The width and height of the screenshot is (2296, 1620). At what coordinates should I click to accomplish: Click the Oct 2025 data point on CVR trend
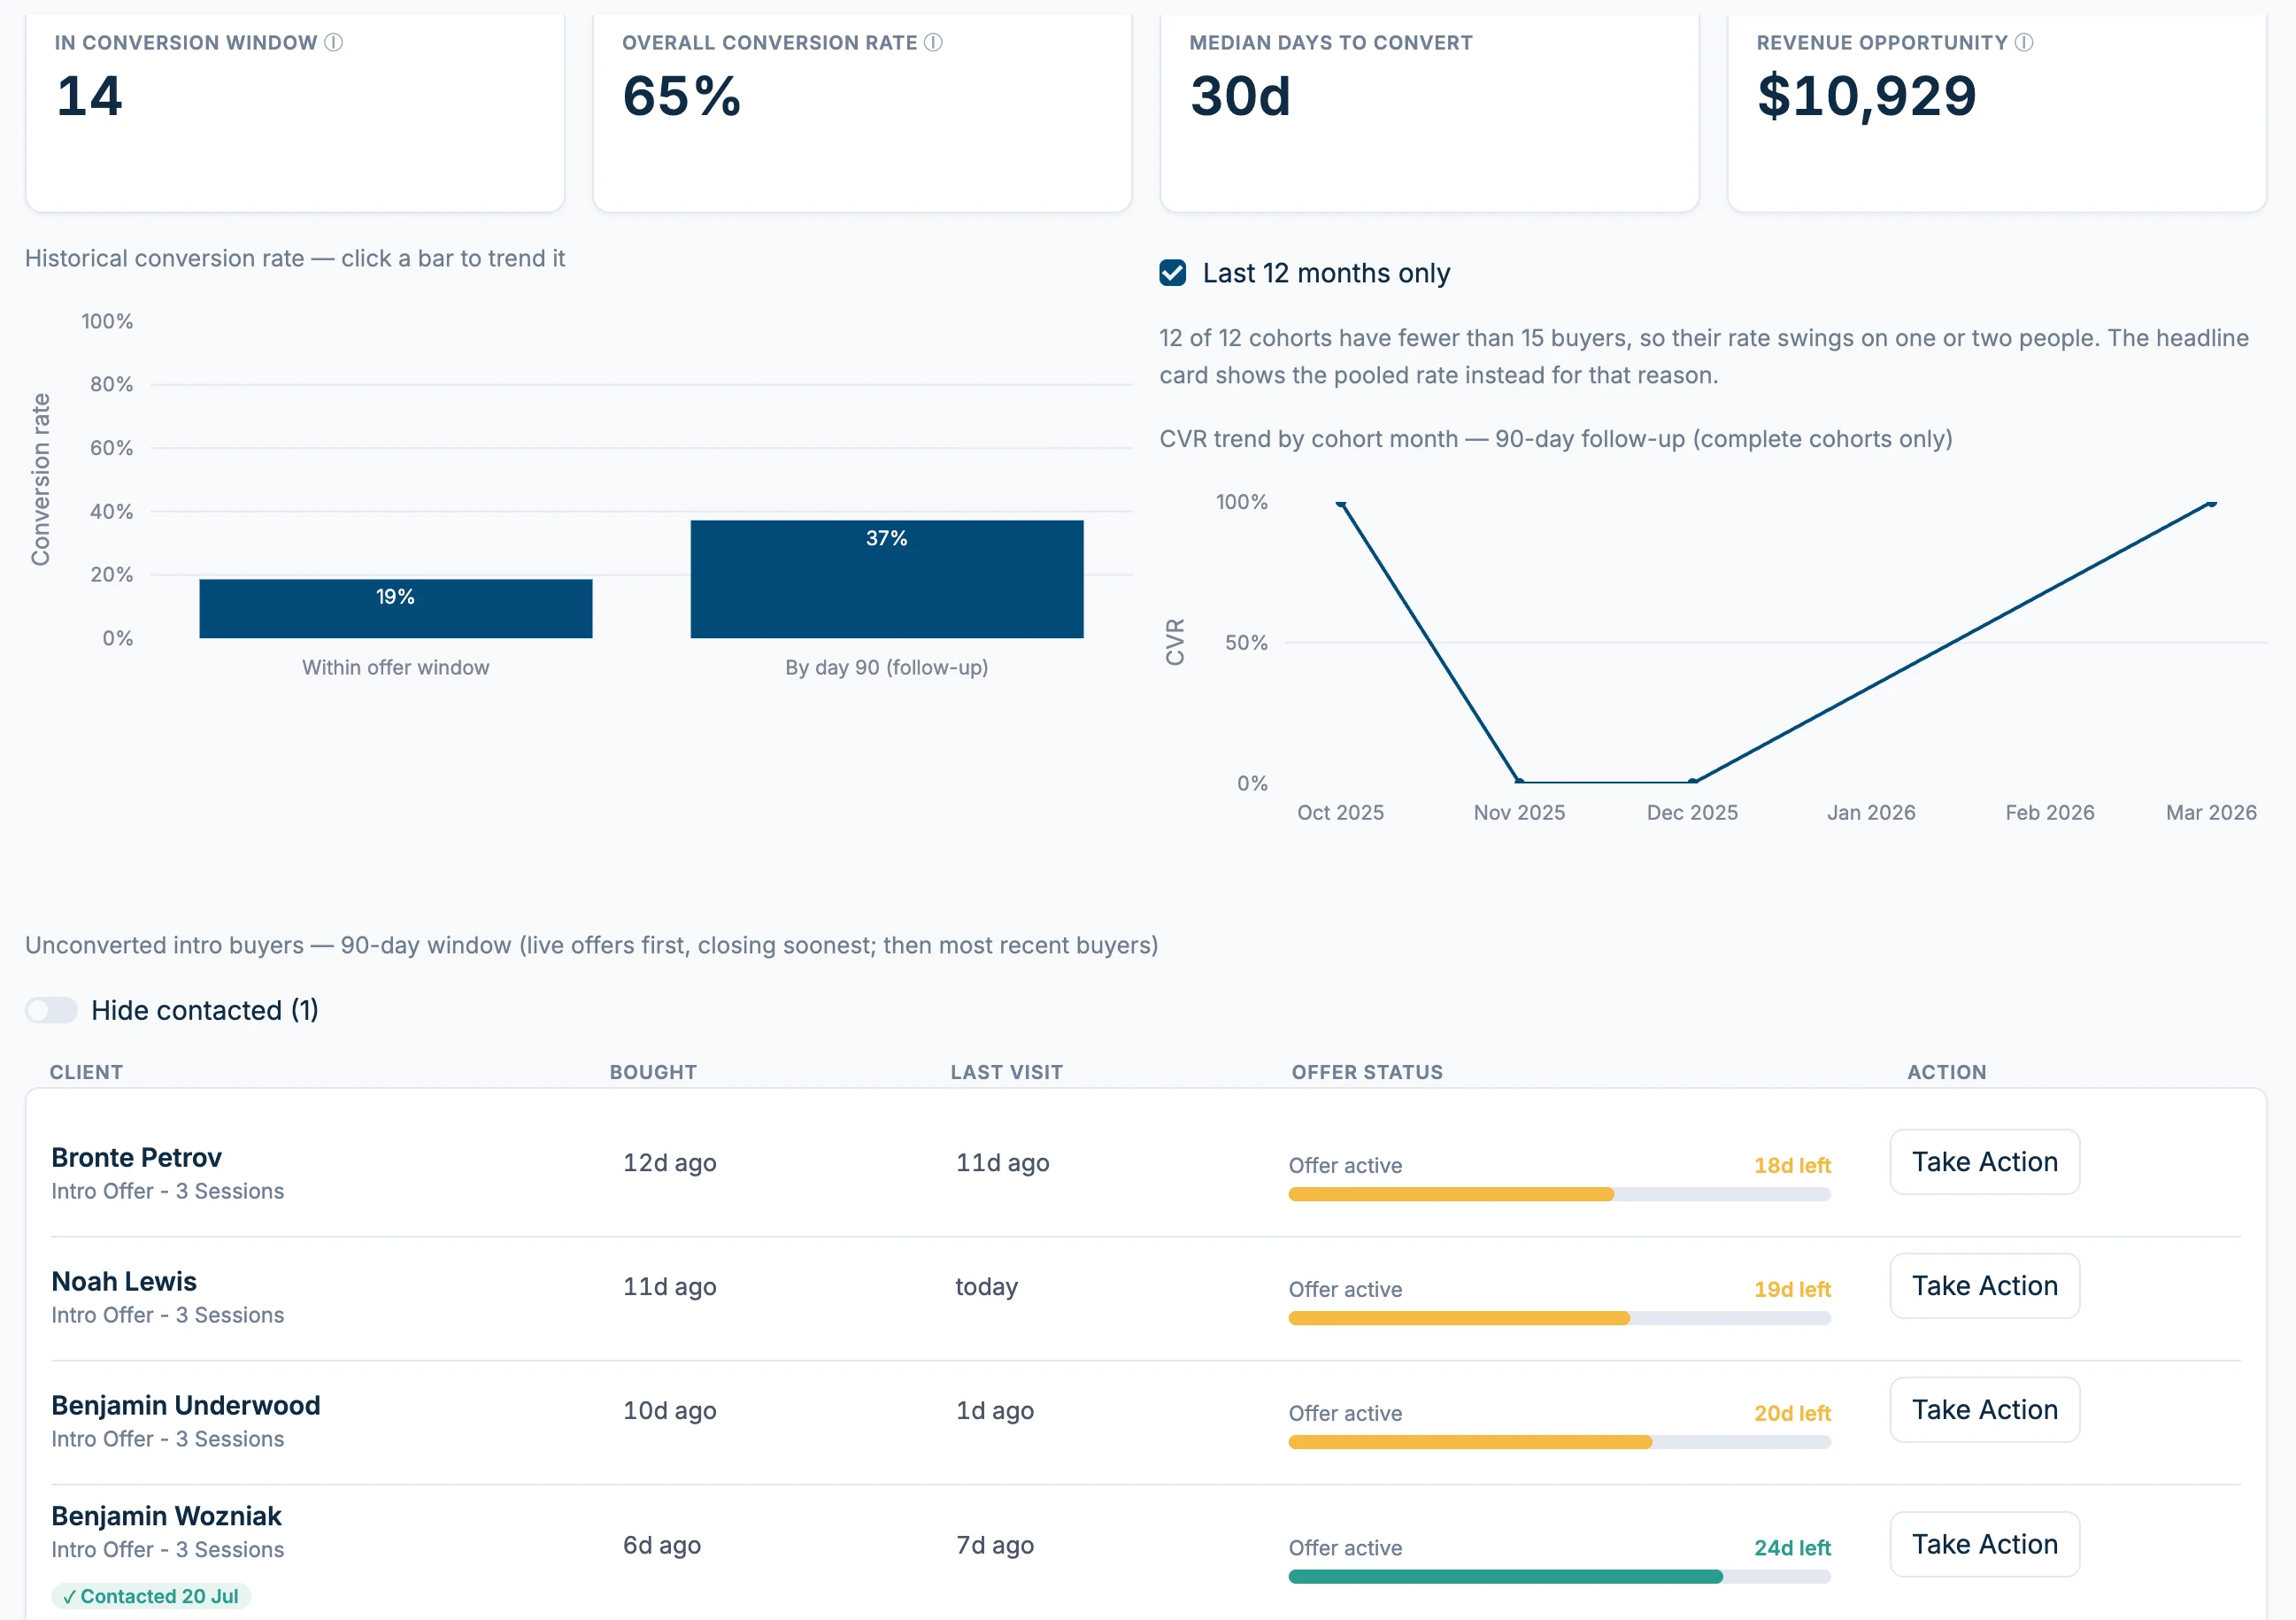(1341, 503)
